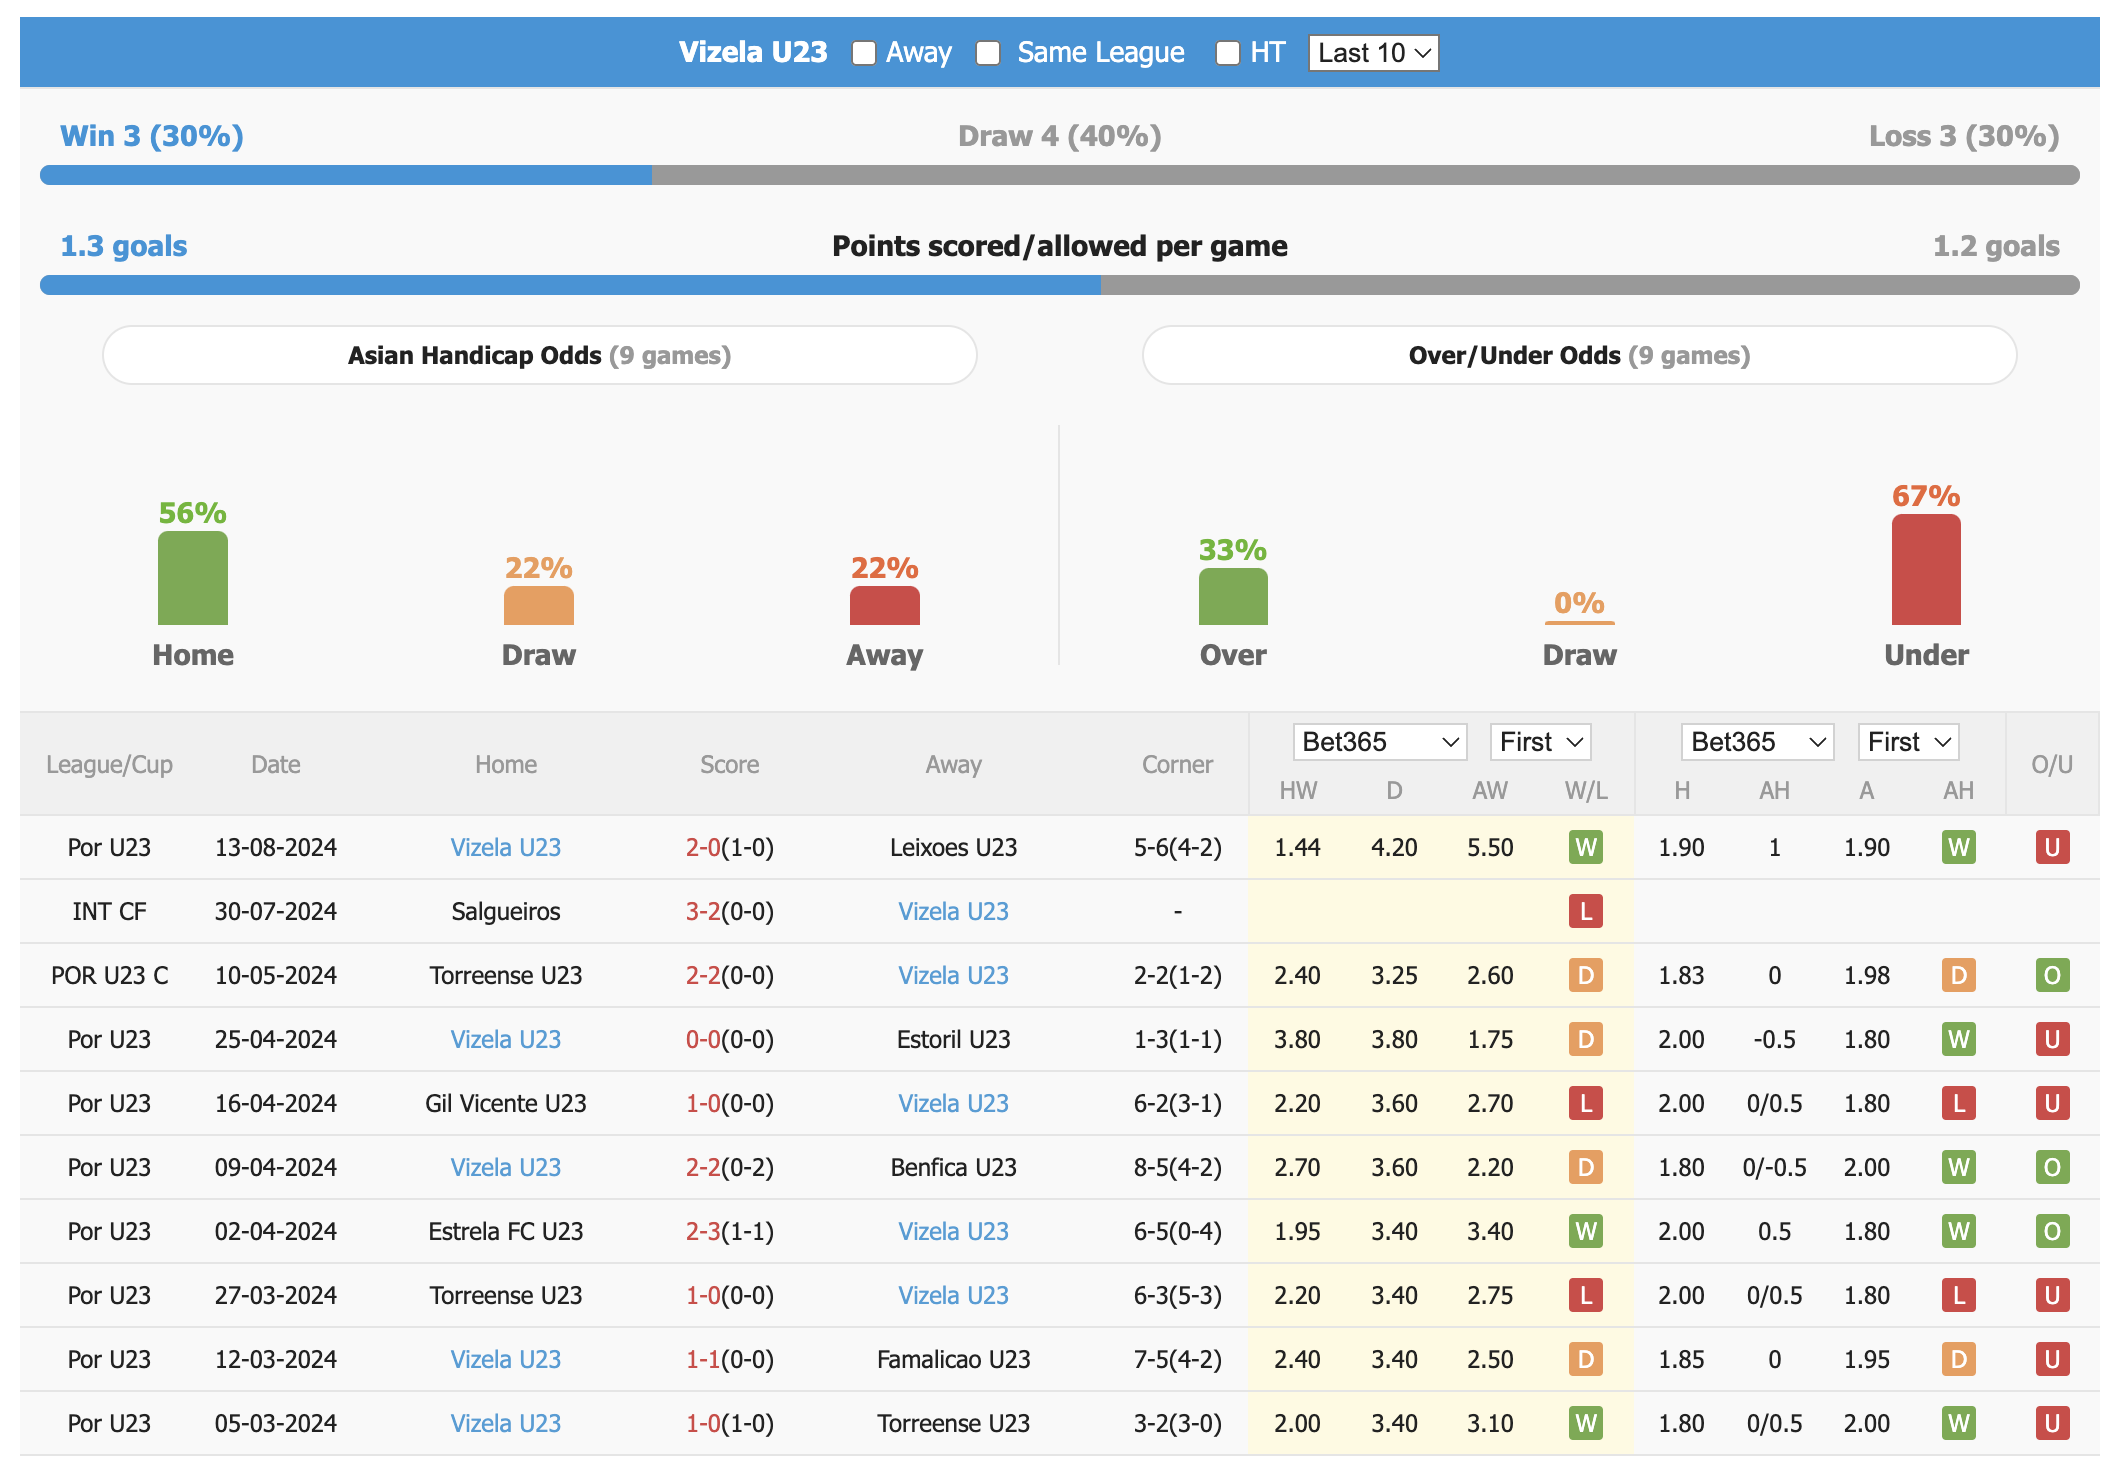Enable the Same League checkbox
This screenshot has width=2118, height=1464.
[x=988, y=53]
